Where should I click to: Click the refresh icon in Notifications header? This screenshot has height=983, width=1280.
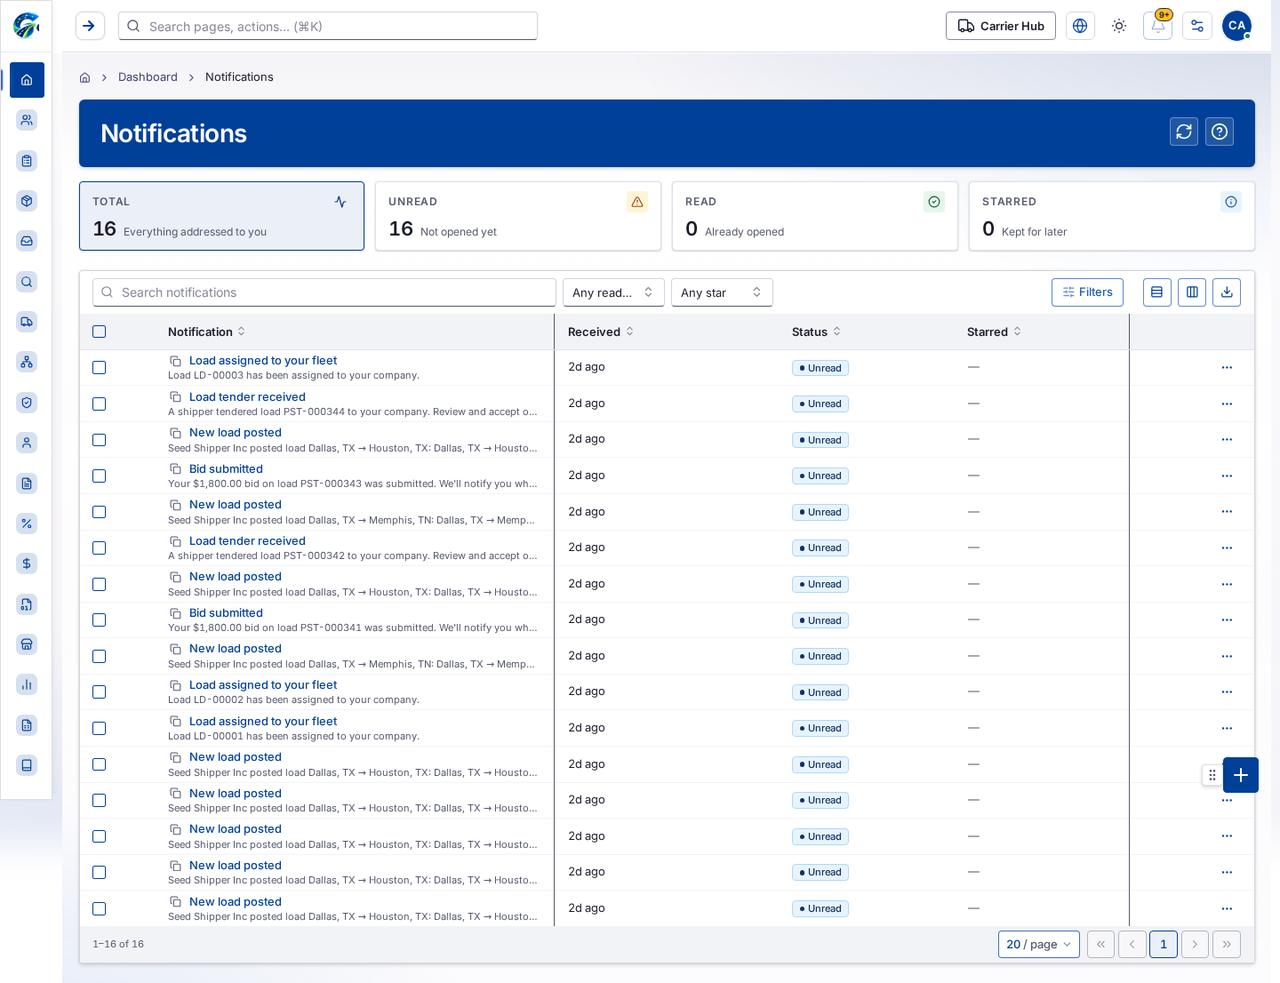click(1184, 132)
